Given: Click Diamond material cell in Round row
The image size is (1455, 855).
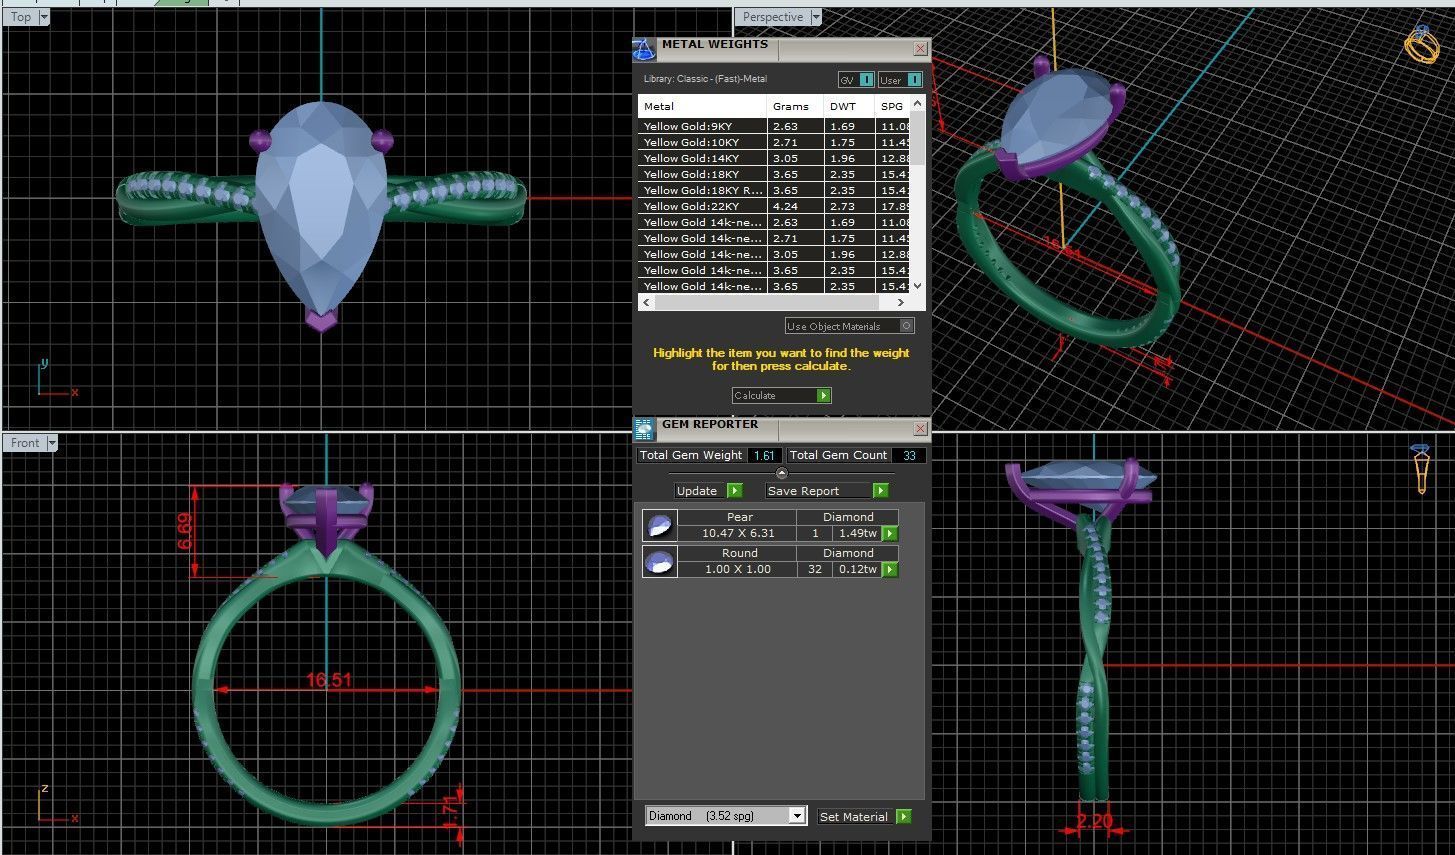Looking at the screenshot, I should 848,553.
